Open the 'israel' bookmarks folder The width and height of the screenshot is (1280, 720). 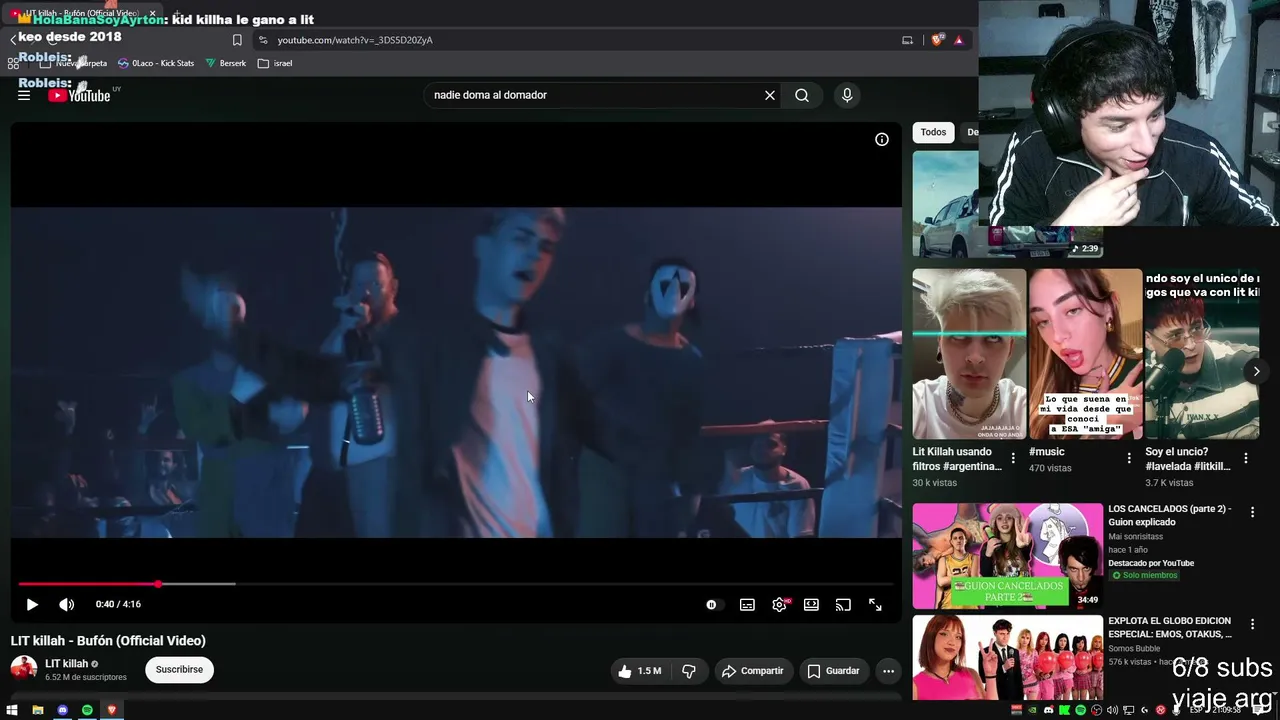pyautogui.click(x=275, y=63)
